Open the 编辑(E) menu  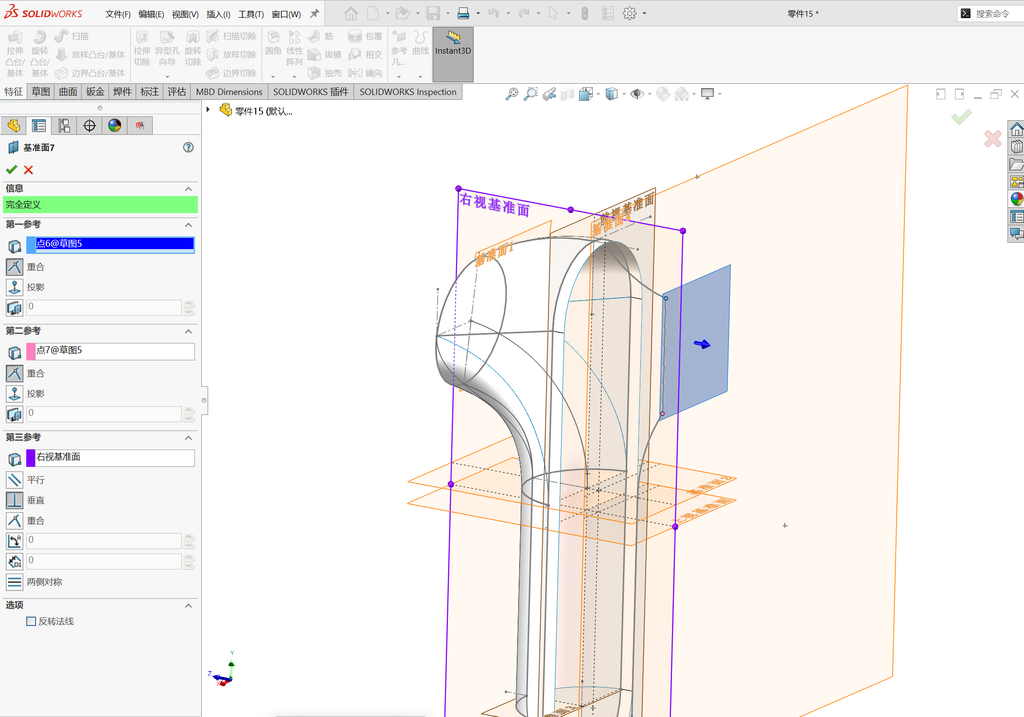(152, 14)
